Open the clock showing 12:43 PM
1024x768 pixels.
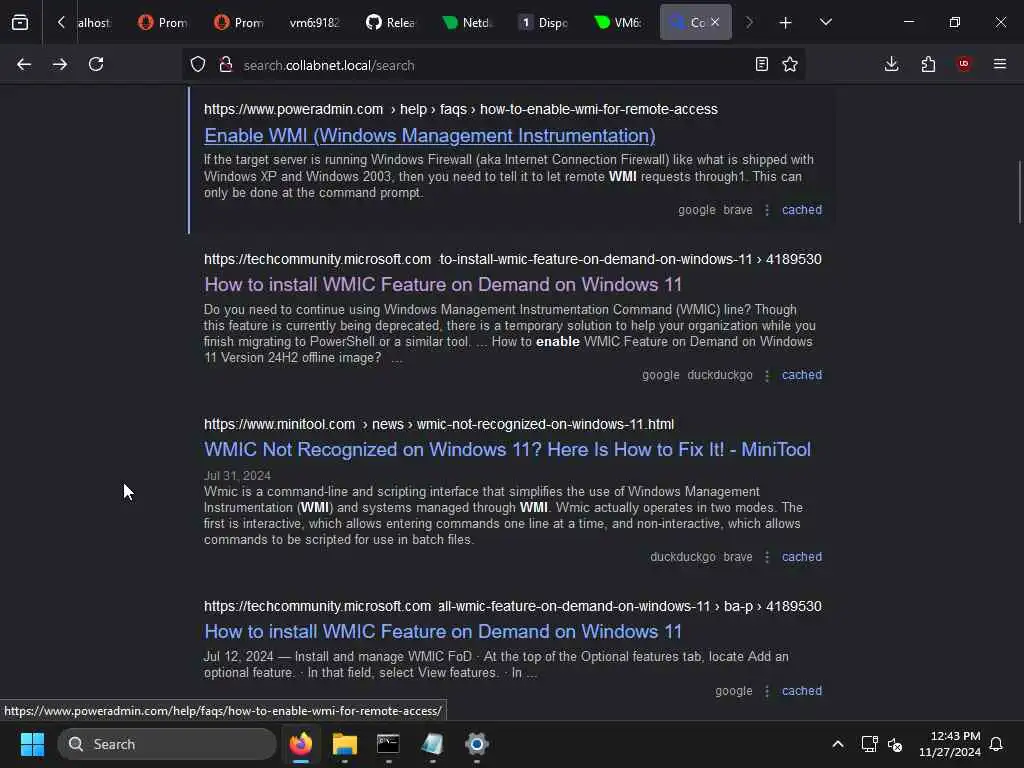pyautogui.click(x=950, y=744)
